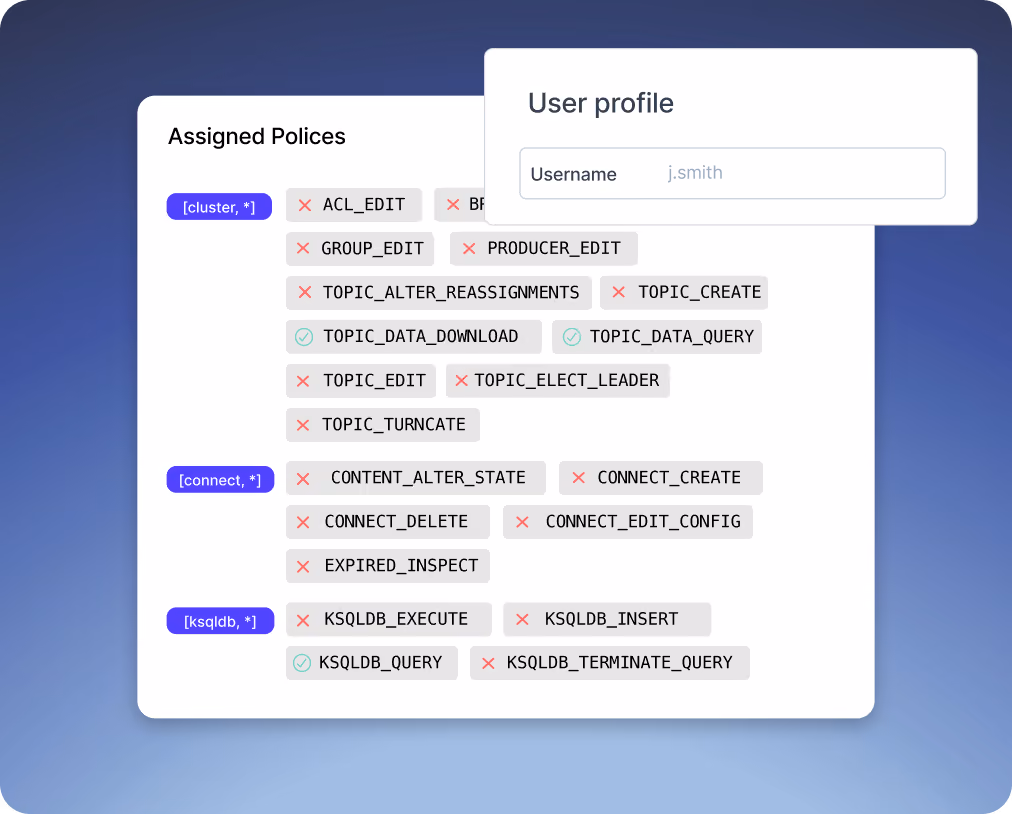The height and width of the screenshot is (814, 1012).
Task: Click the TOPIC_EDIT permission label
Action: (x=374, y=380)
